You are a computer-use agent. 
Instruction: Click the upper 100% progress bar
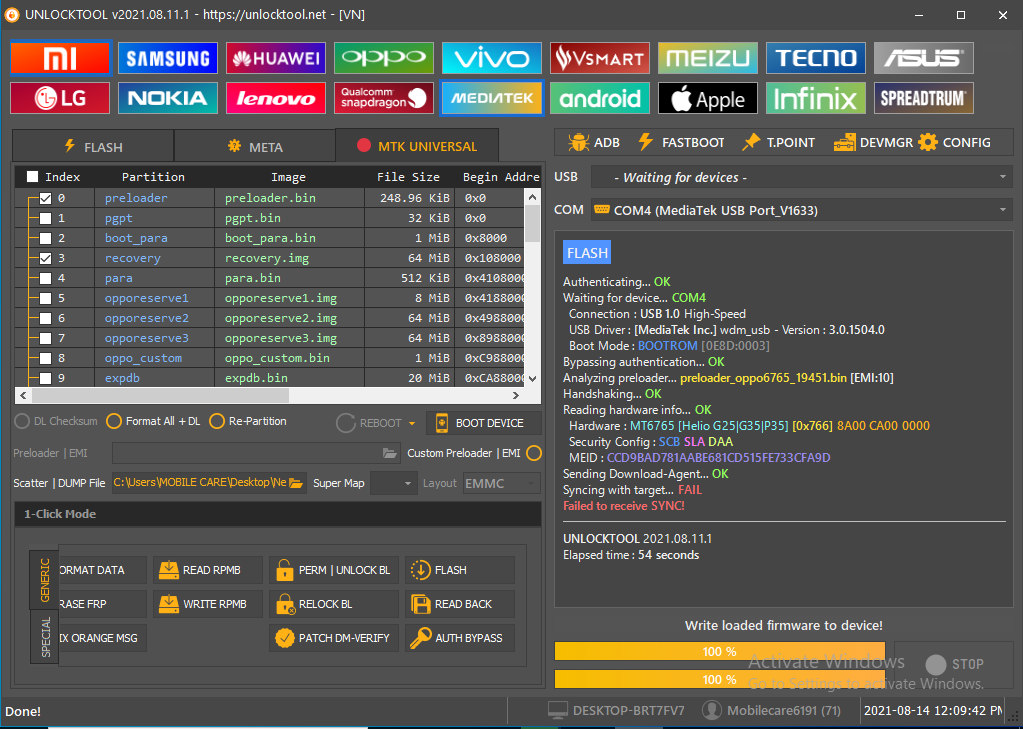click(x=720, y=651)
